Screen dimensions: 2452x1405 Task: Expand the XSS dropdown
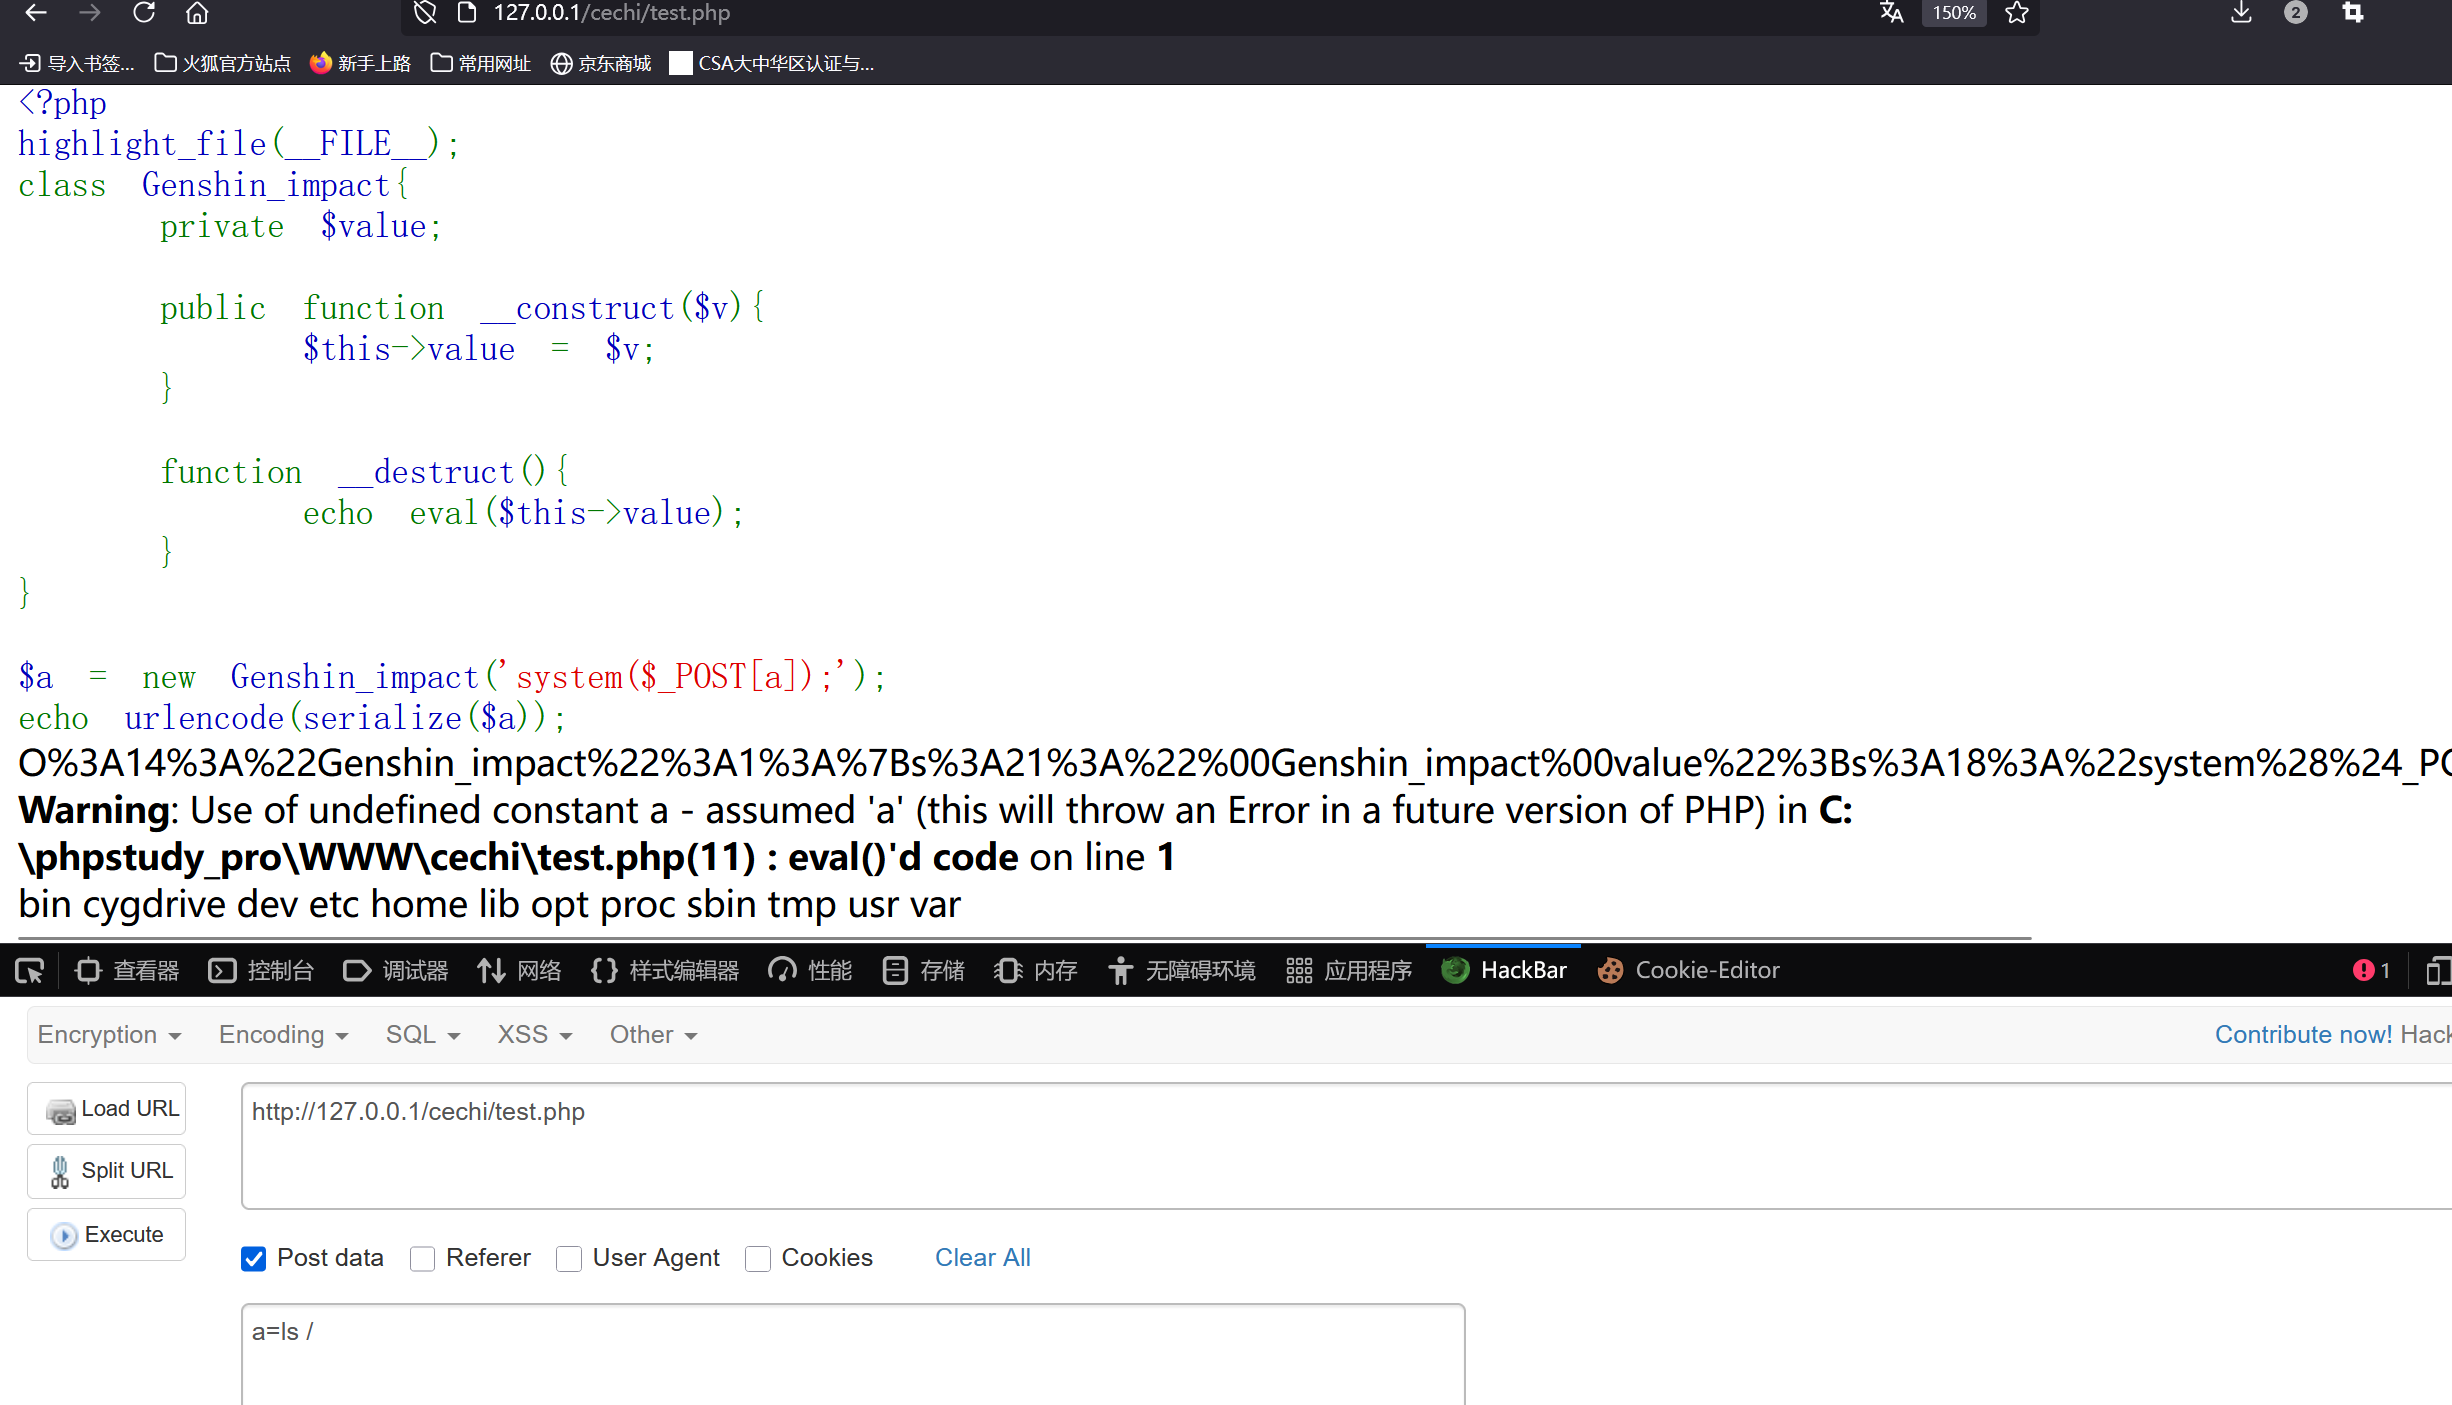click(534, 1034)
